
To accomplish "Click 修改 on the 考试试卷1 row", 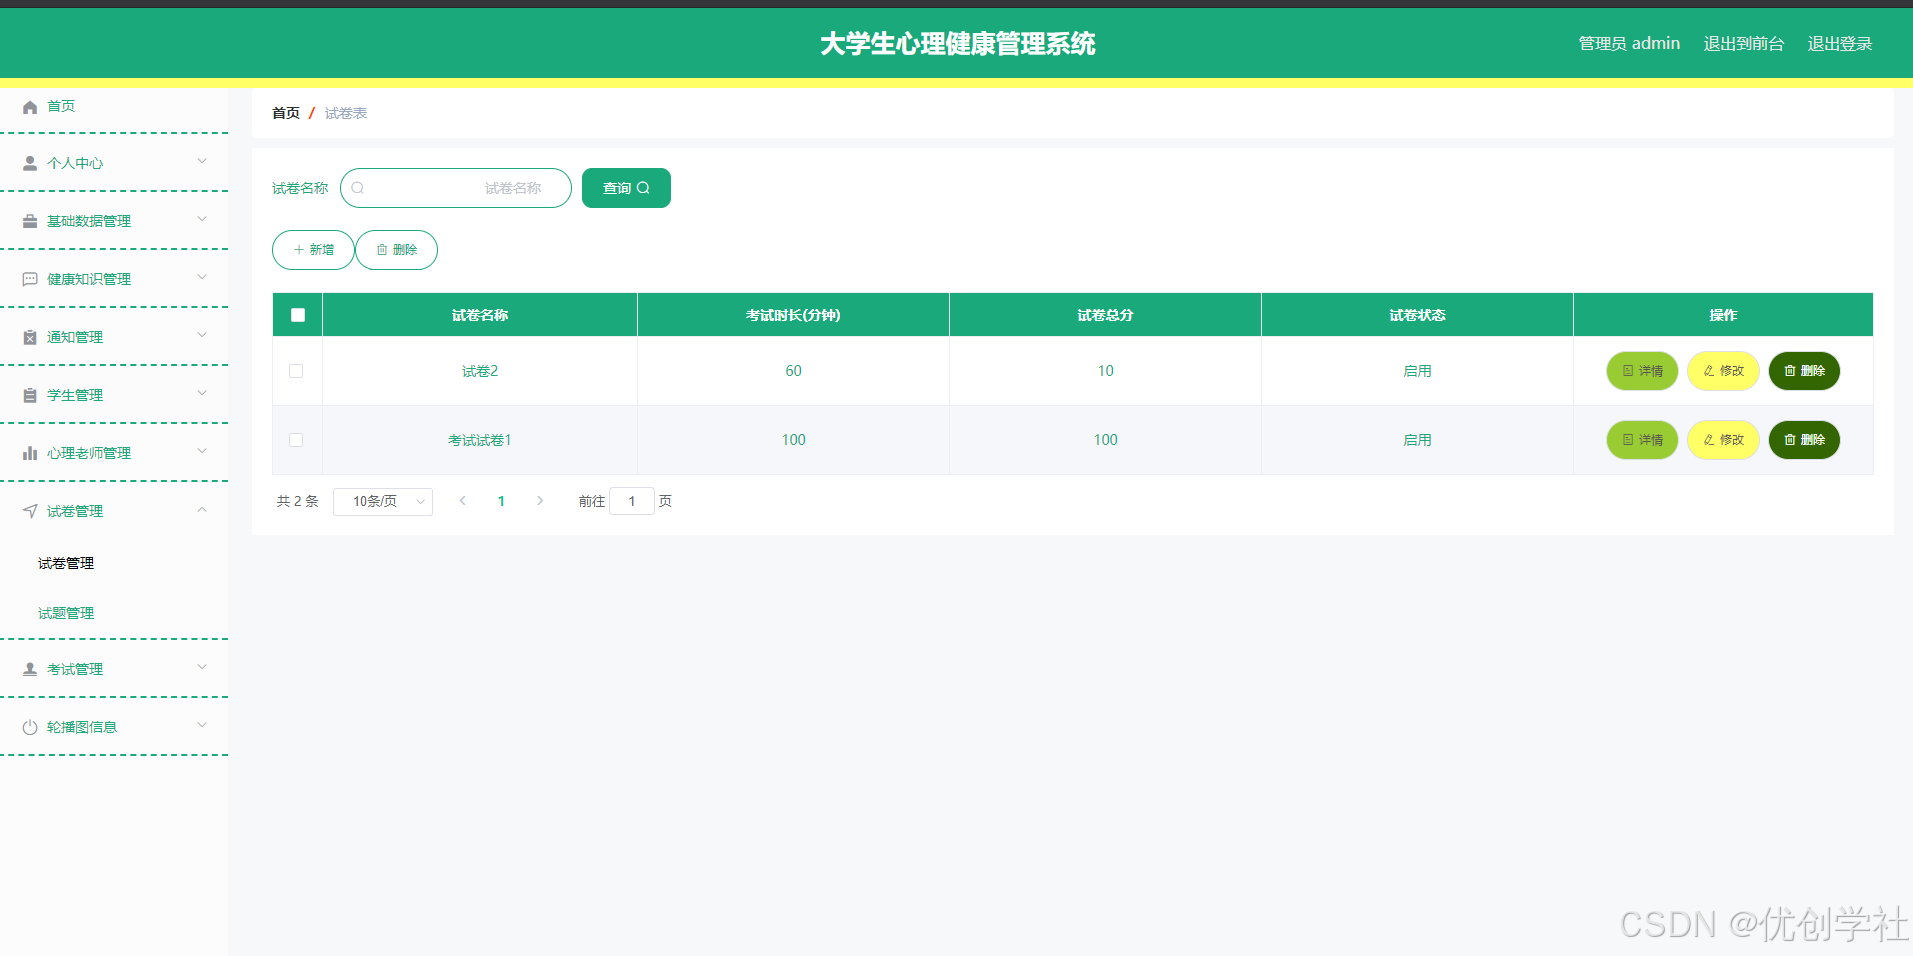I will 1722,440.
